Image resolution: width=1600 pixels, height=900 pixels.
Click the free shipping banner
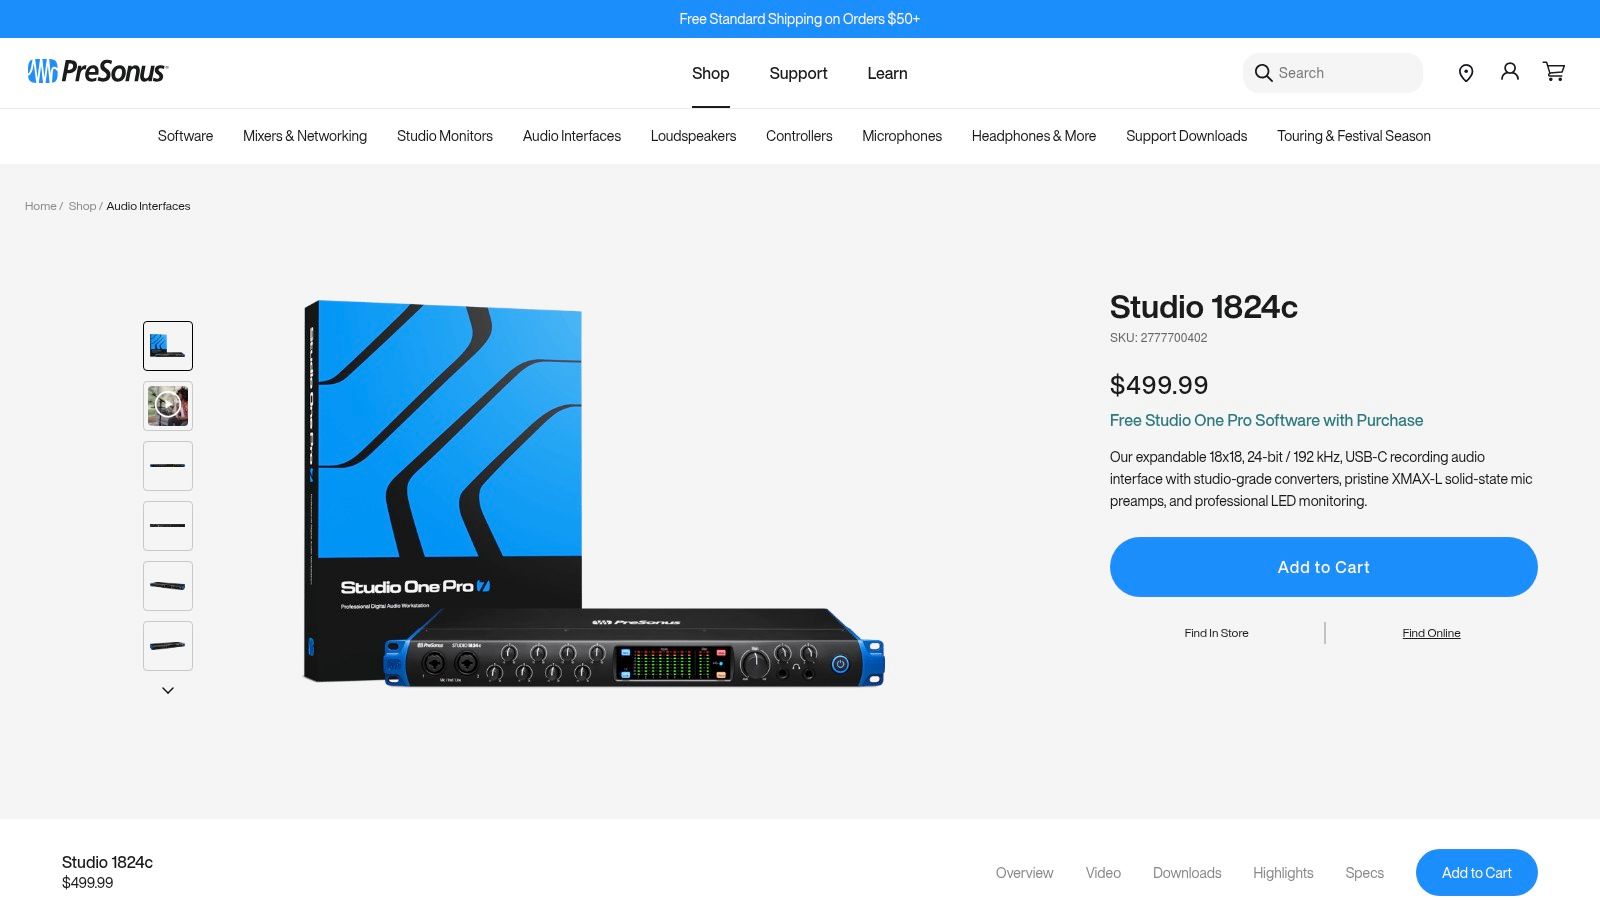[800, 19]
